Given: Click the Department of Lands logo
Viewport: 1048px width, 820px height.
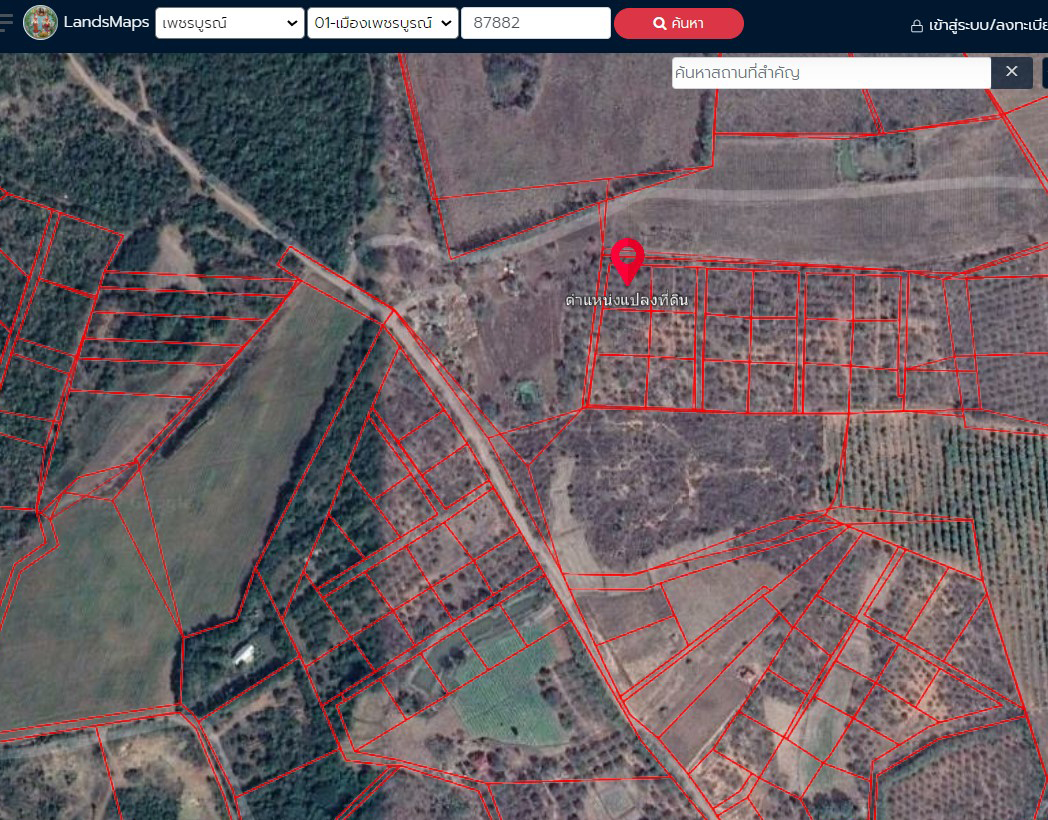Looking at the screenshot, I should click(40, 23).
